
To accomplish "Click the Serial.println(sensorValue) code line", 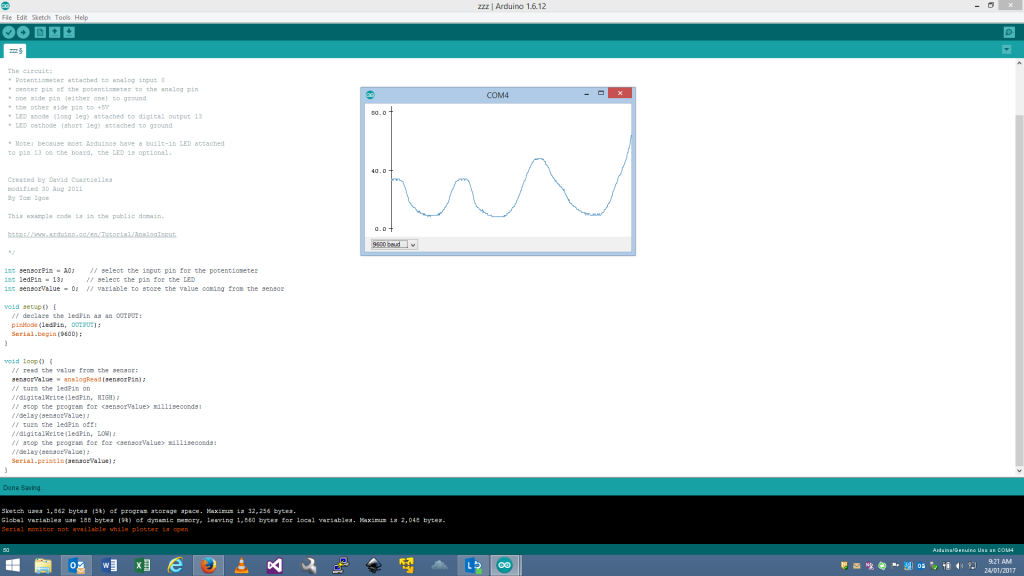I will coord(63,461).
